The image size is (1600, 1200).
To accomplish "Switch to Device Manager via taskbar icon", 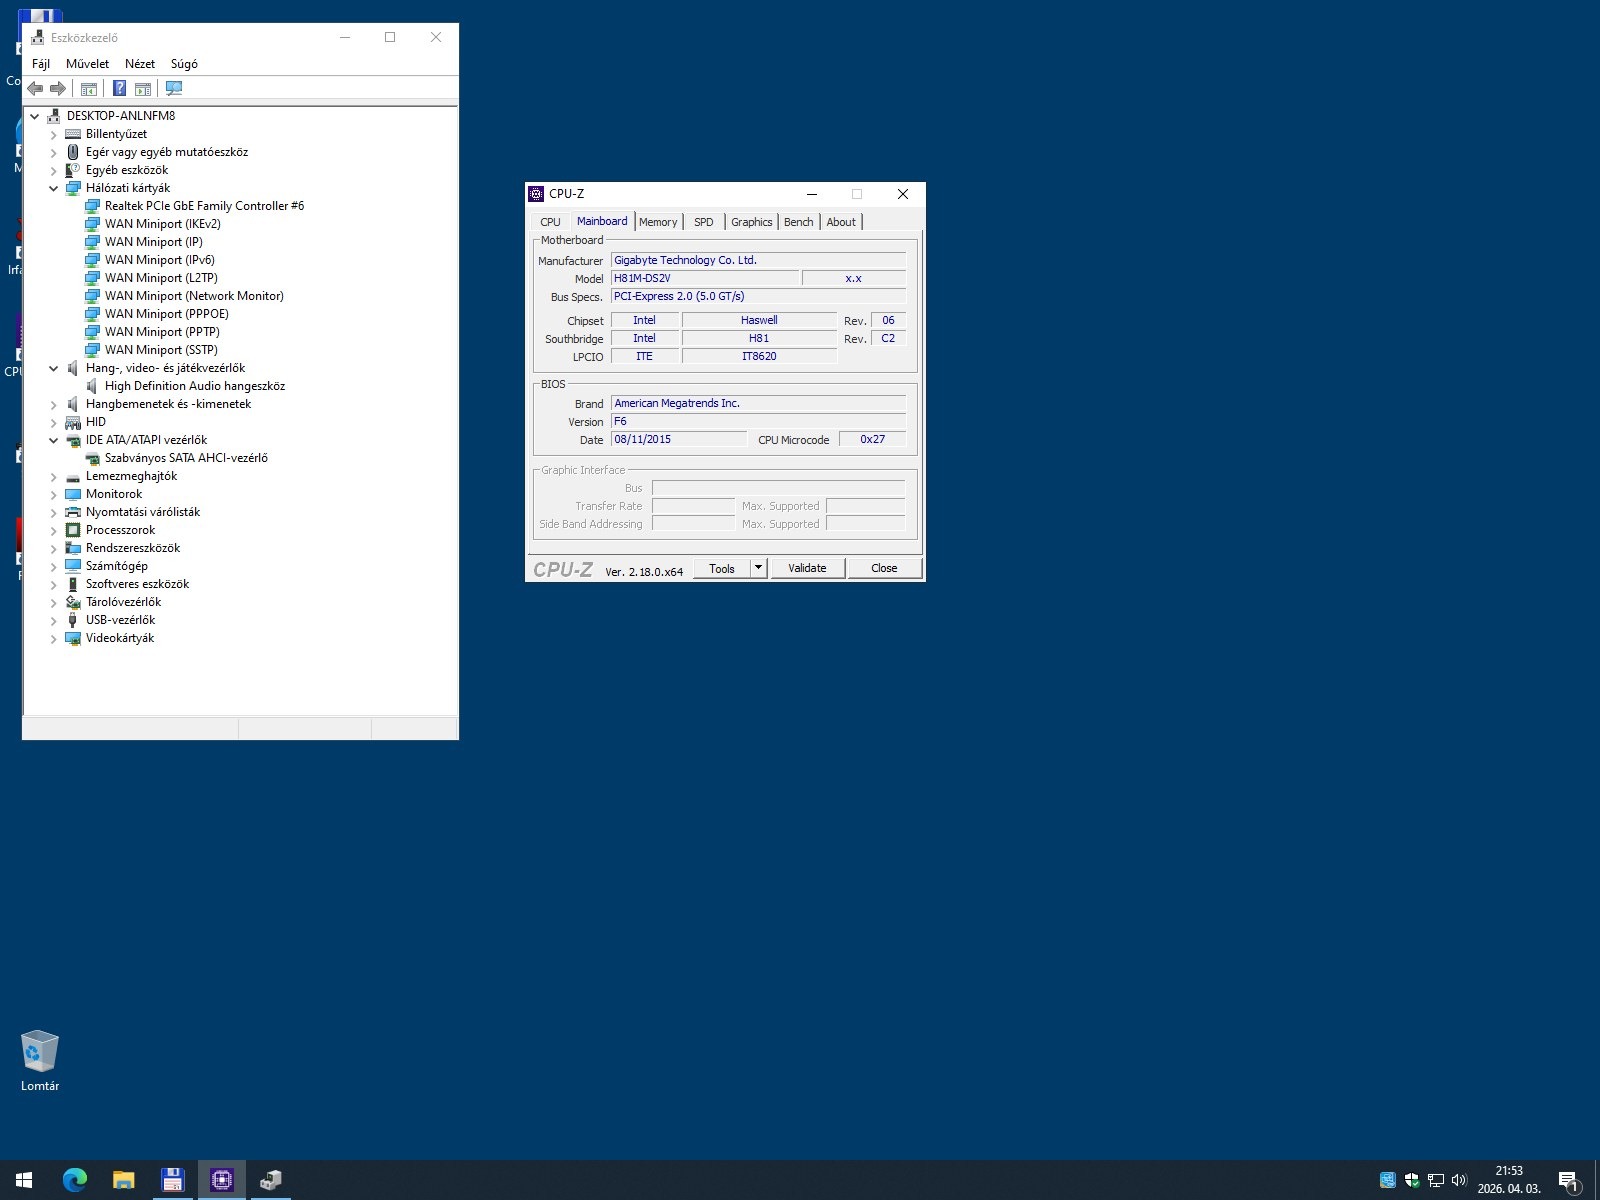I will pos(270,1180).
